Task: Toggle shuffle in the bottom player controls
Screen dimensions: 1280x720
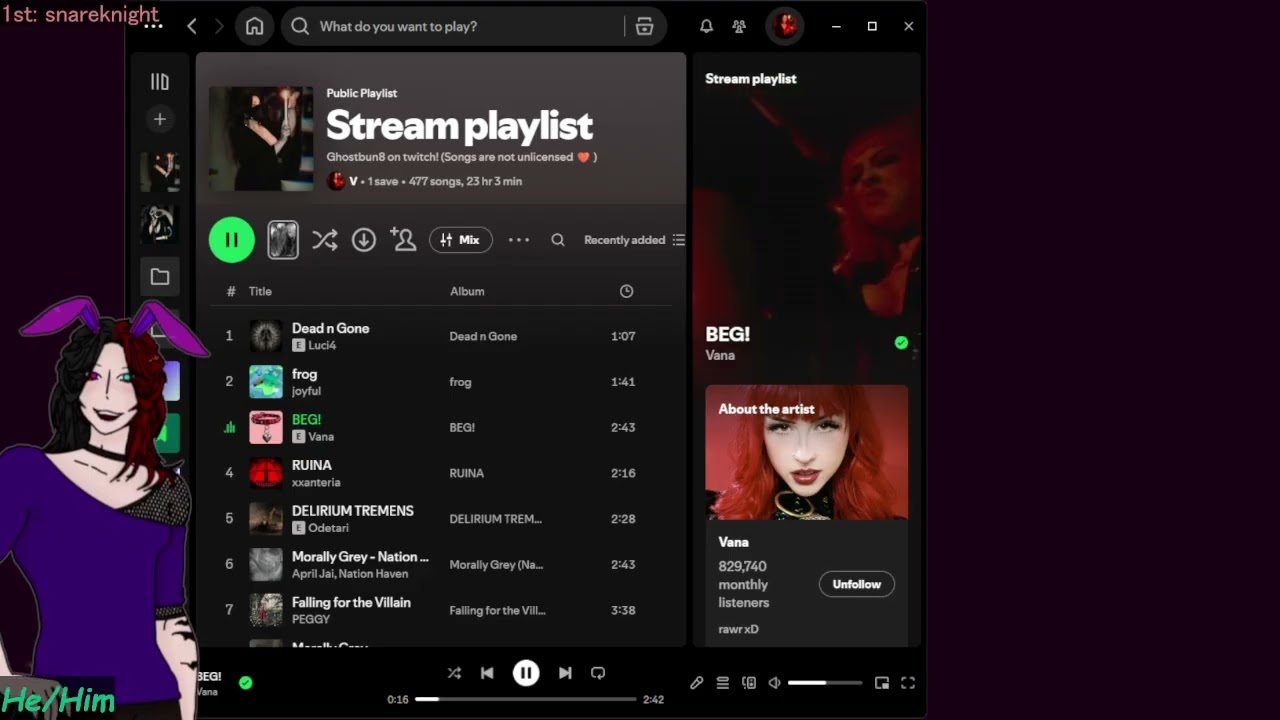Action: click(454, 673)
